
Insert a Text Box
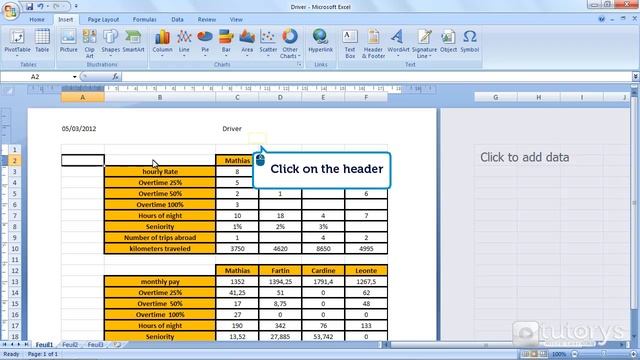pos(350,43)
